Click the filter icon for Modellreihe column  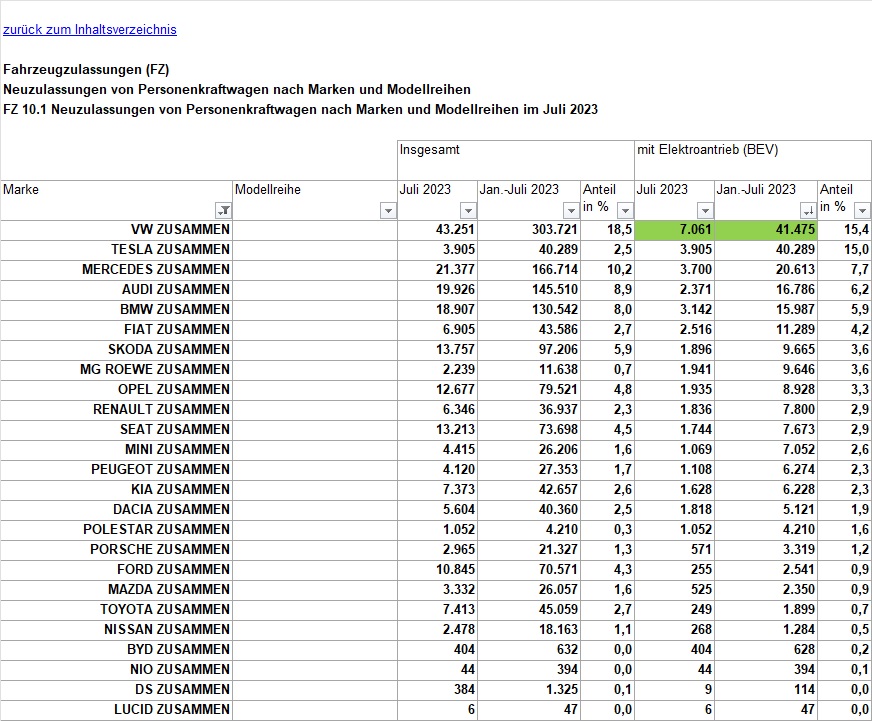389,210
